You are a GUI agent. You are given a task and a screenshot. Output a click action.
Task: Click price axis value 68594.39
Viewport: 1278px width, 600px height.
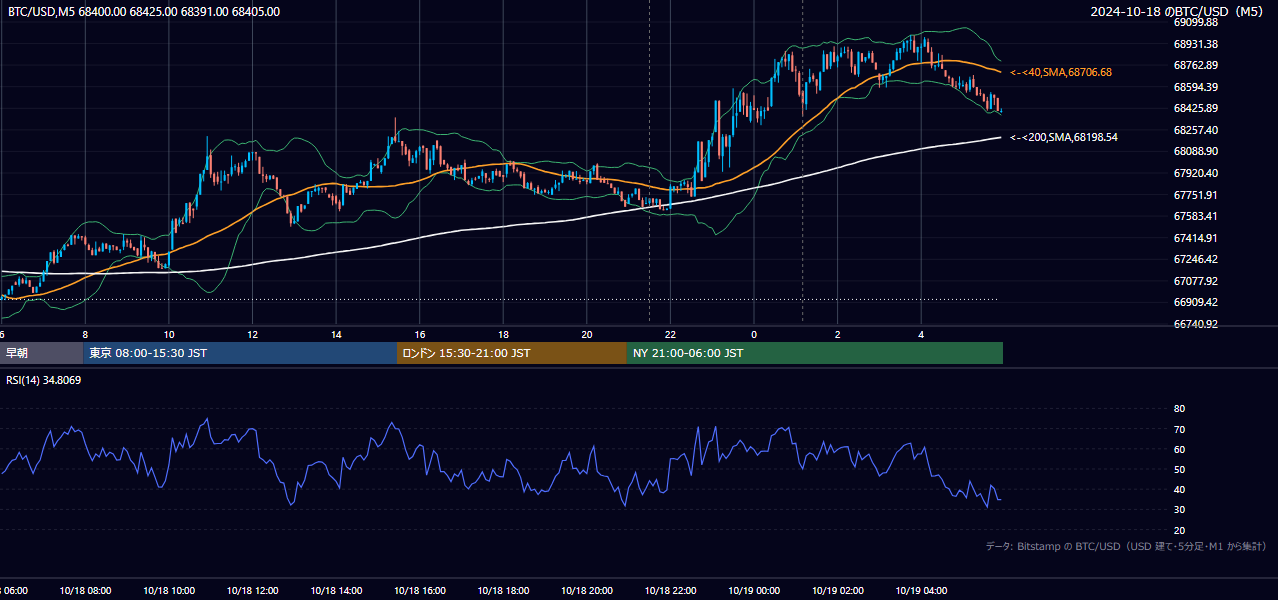1195,87
